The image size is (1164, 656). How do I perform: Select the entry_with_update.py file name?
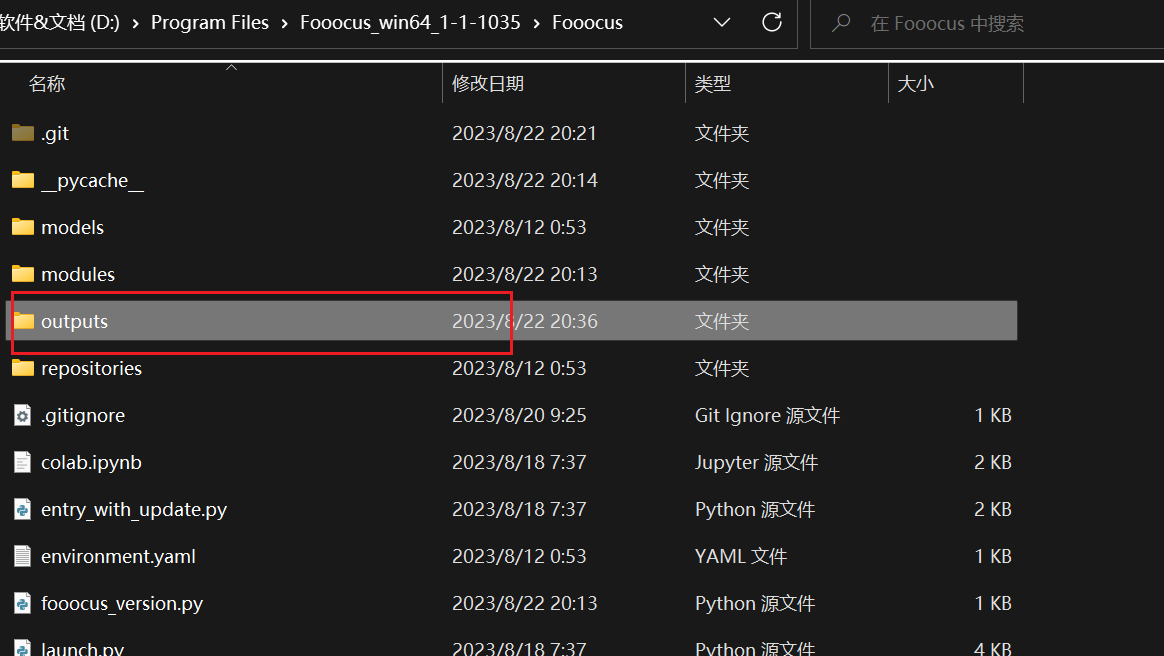134,510
